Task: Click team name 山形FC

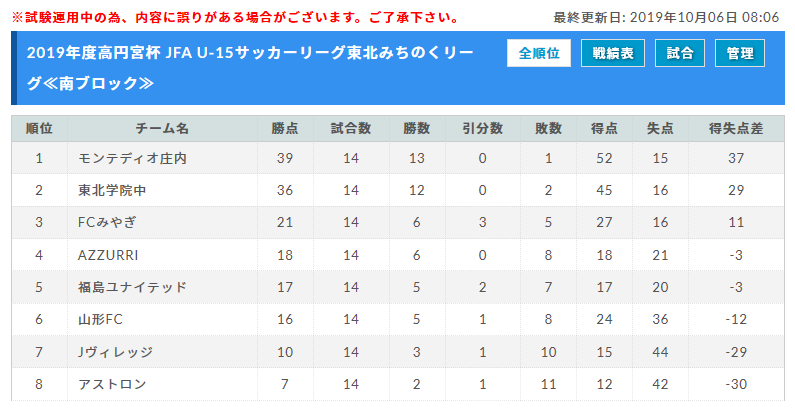Action: tap(100, 319)
